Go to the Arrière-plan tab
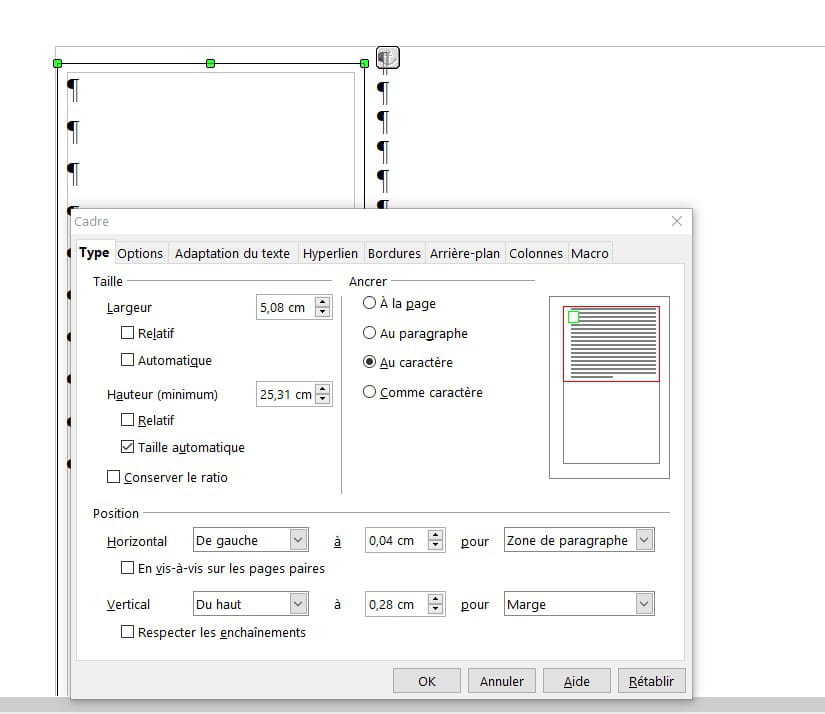This screenshot has height=714, width=825. [465, 254]
